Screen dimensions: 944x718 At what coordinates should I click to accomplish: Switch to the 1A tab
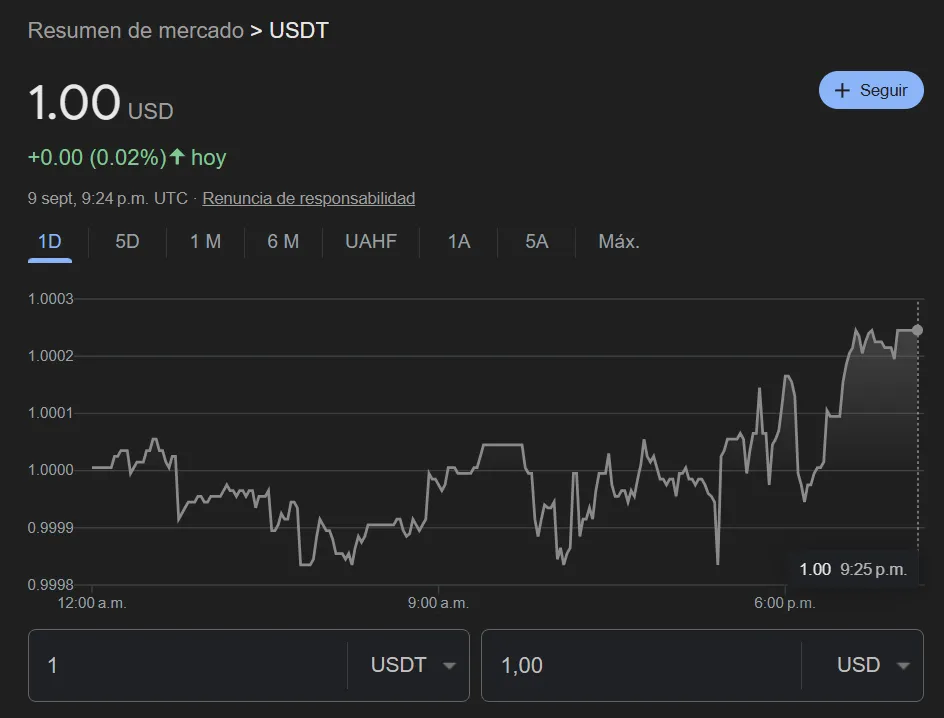coord(459,241)
